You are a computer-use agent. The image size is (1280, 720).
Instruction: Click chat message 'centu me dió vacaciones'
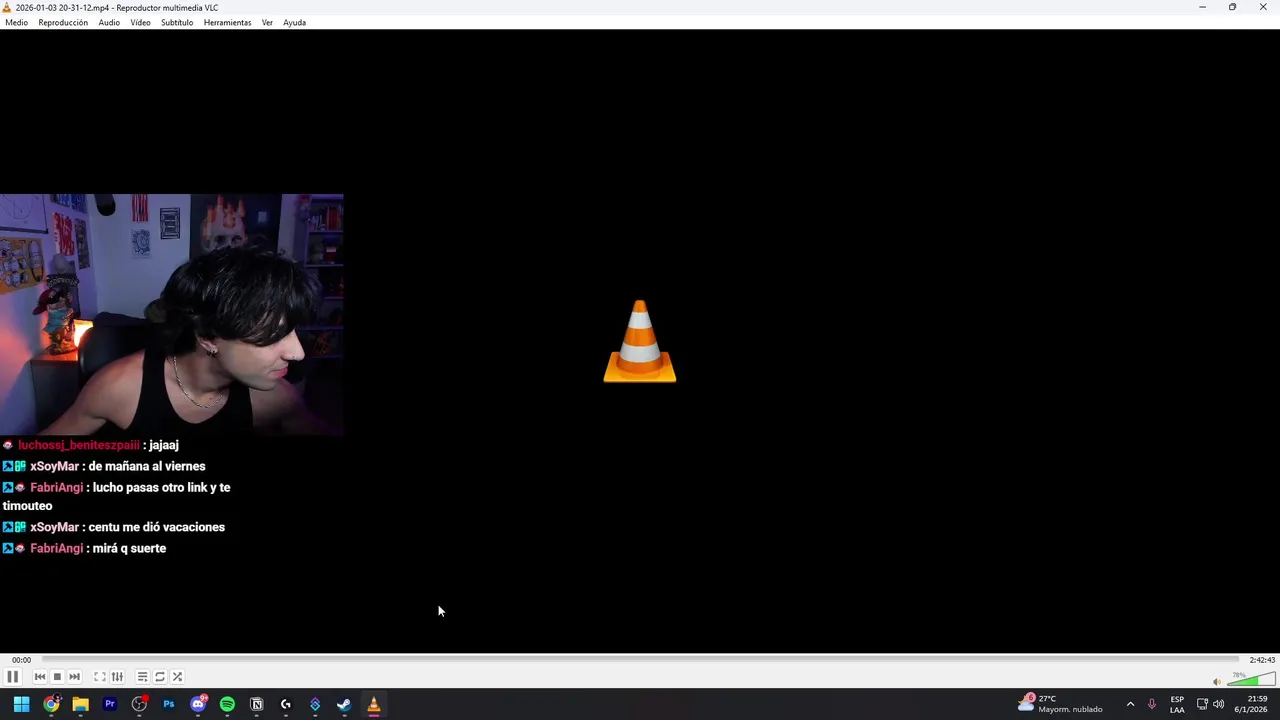tap(156, 527)
